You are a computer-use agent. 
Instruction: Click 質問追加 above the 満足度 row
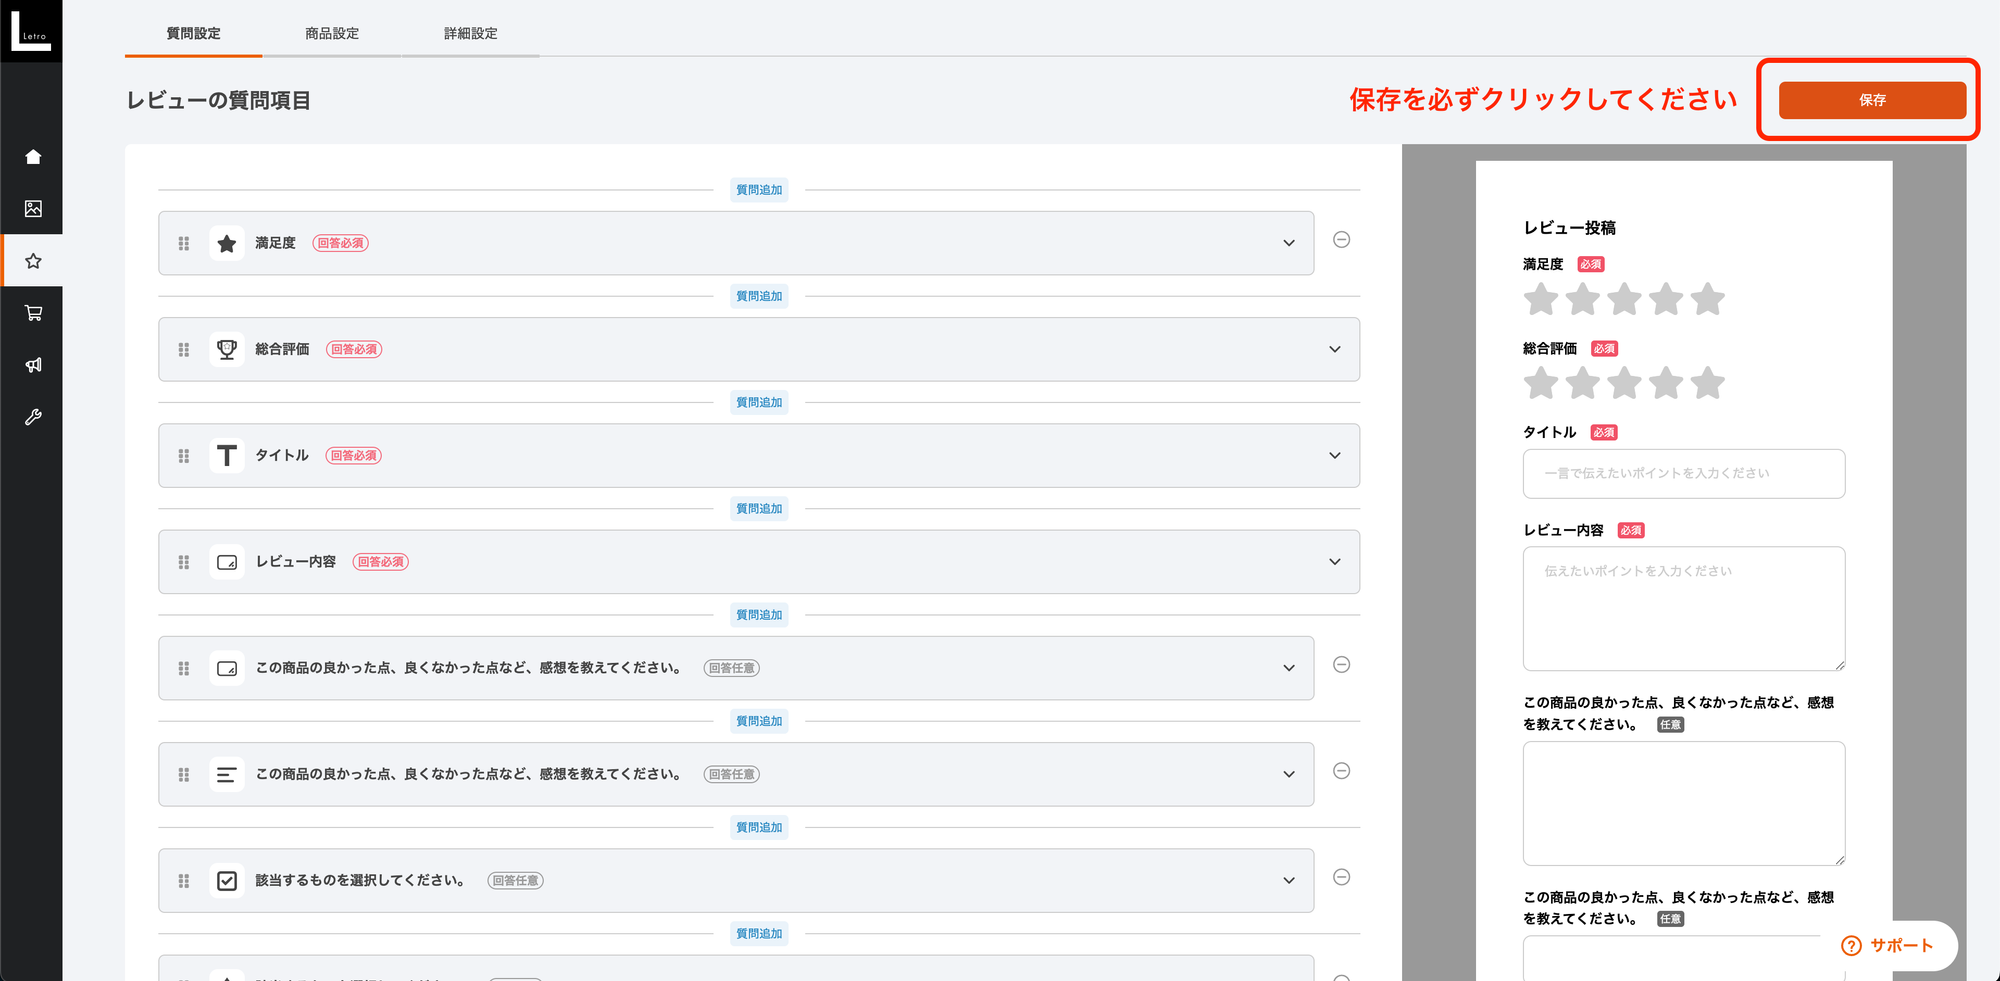[x=759, y=190]
